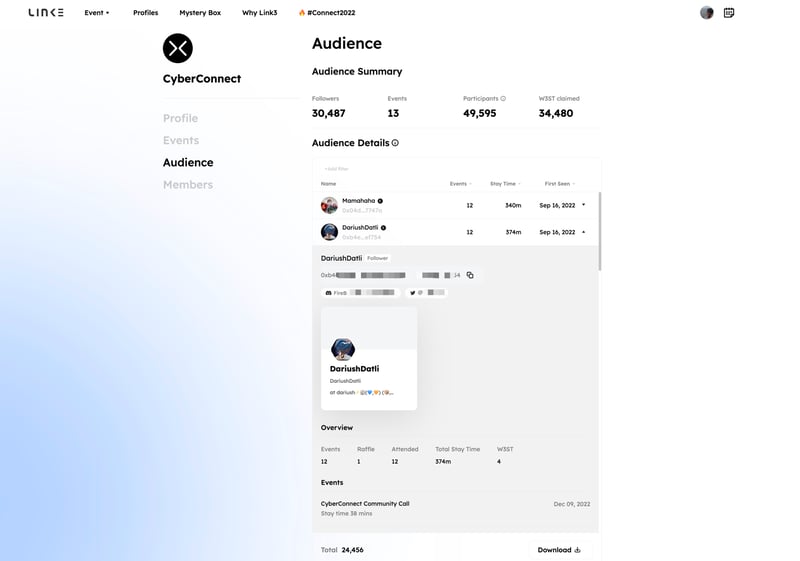Viewport: 800px width, 561px height.
Task: Go to Profiles in the top navigation
Action: 145,13
